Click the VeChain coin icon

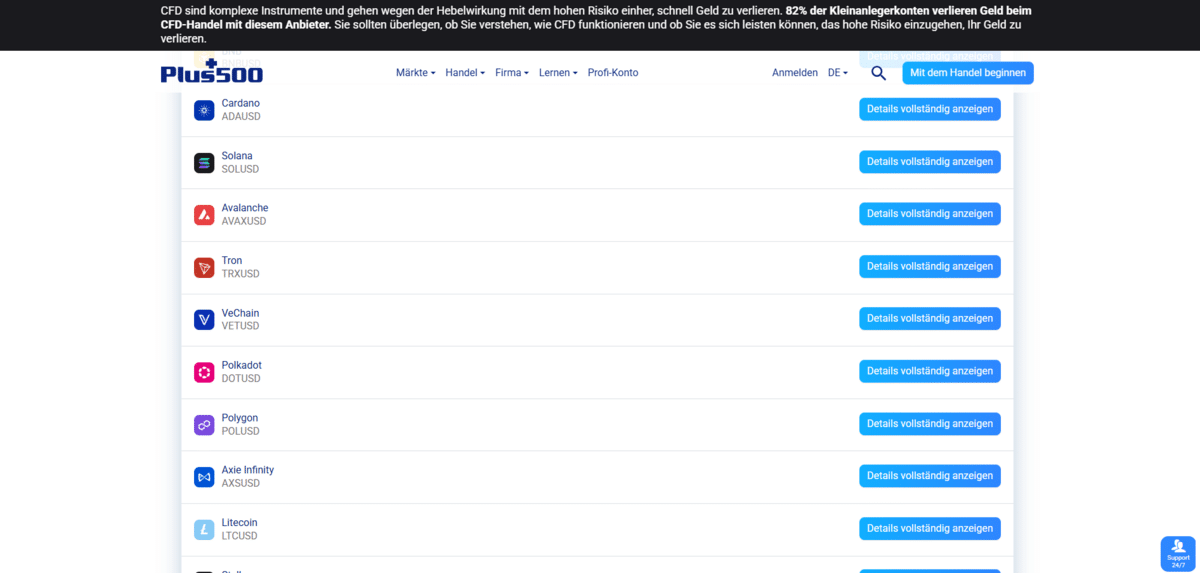204,320
